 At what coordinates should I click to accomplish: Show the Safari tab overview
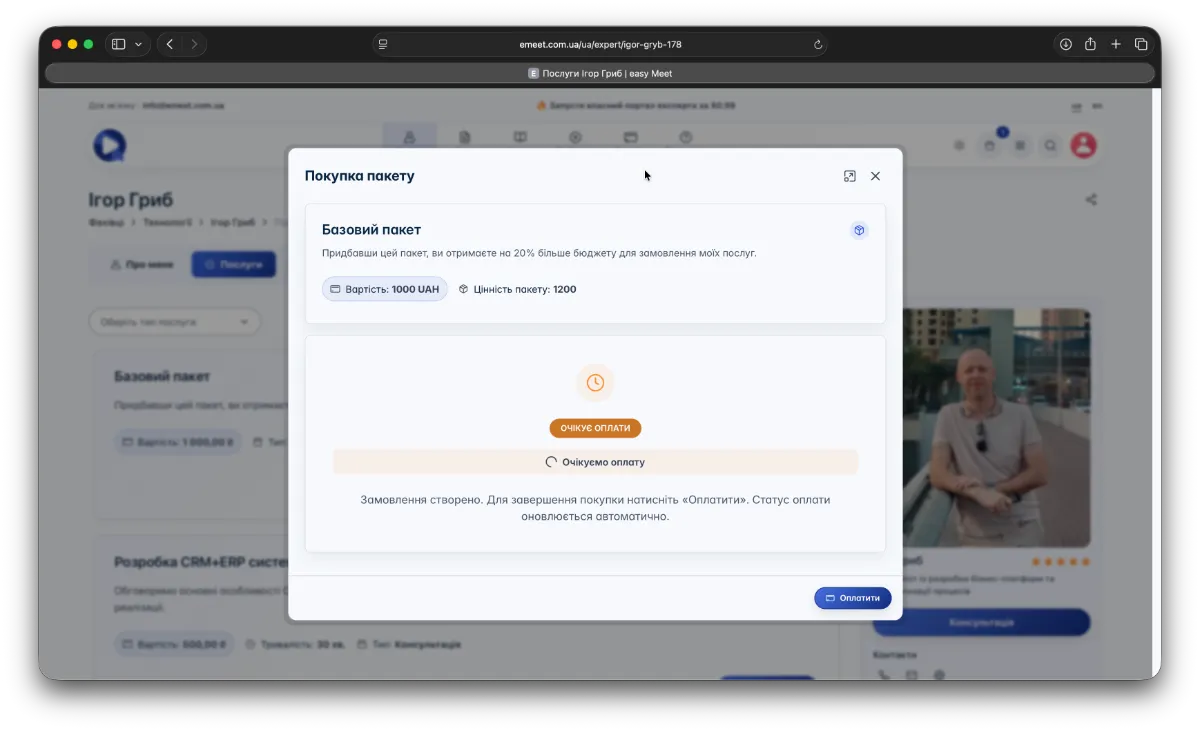pos(1141,44)
